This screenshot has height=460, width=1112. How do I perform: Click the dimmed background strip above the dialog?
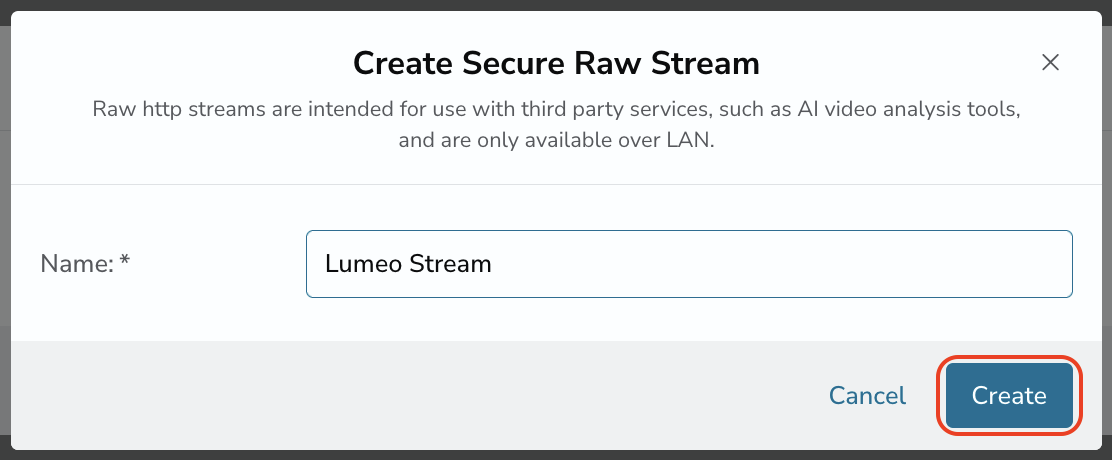(x=556, y=5)
